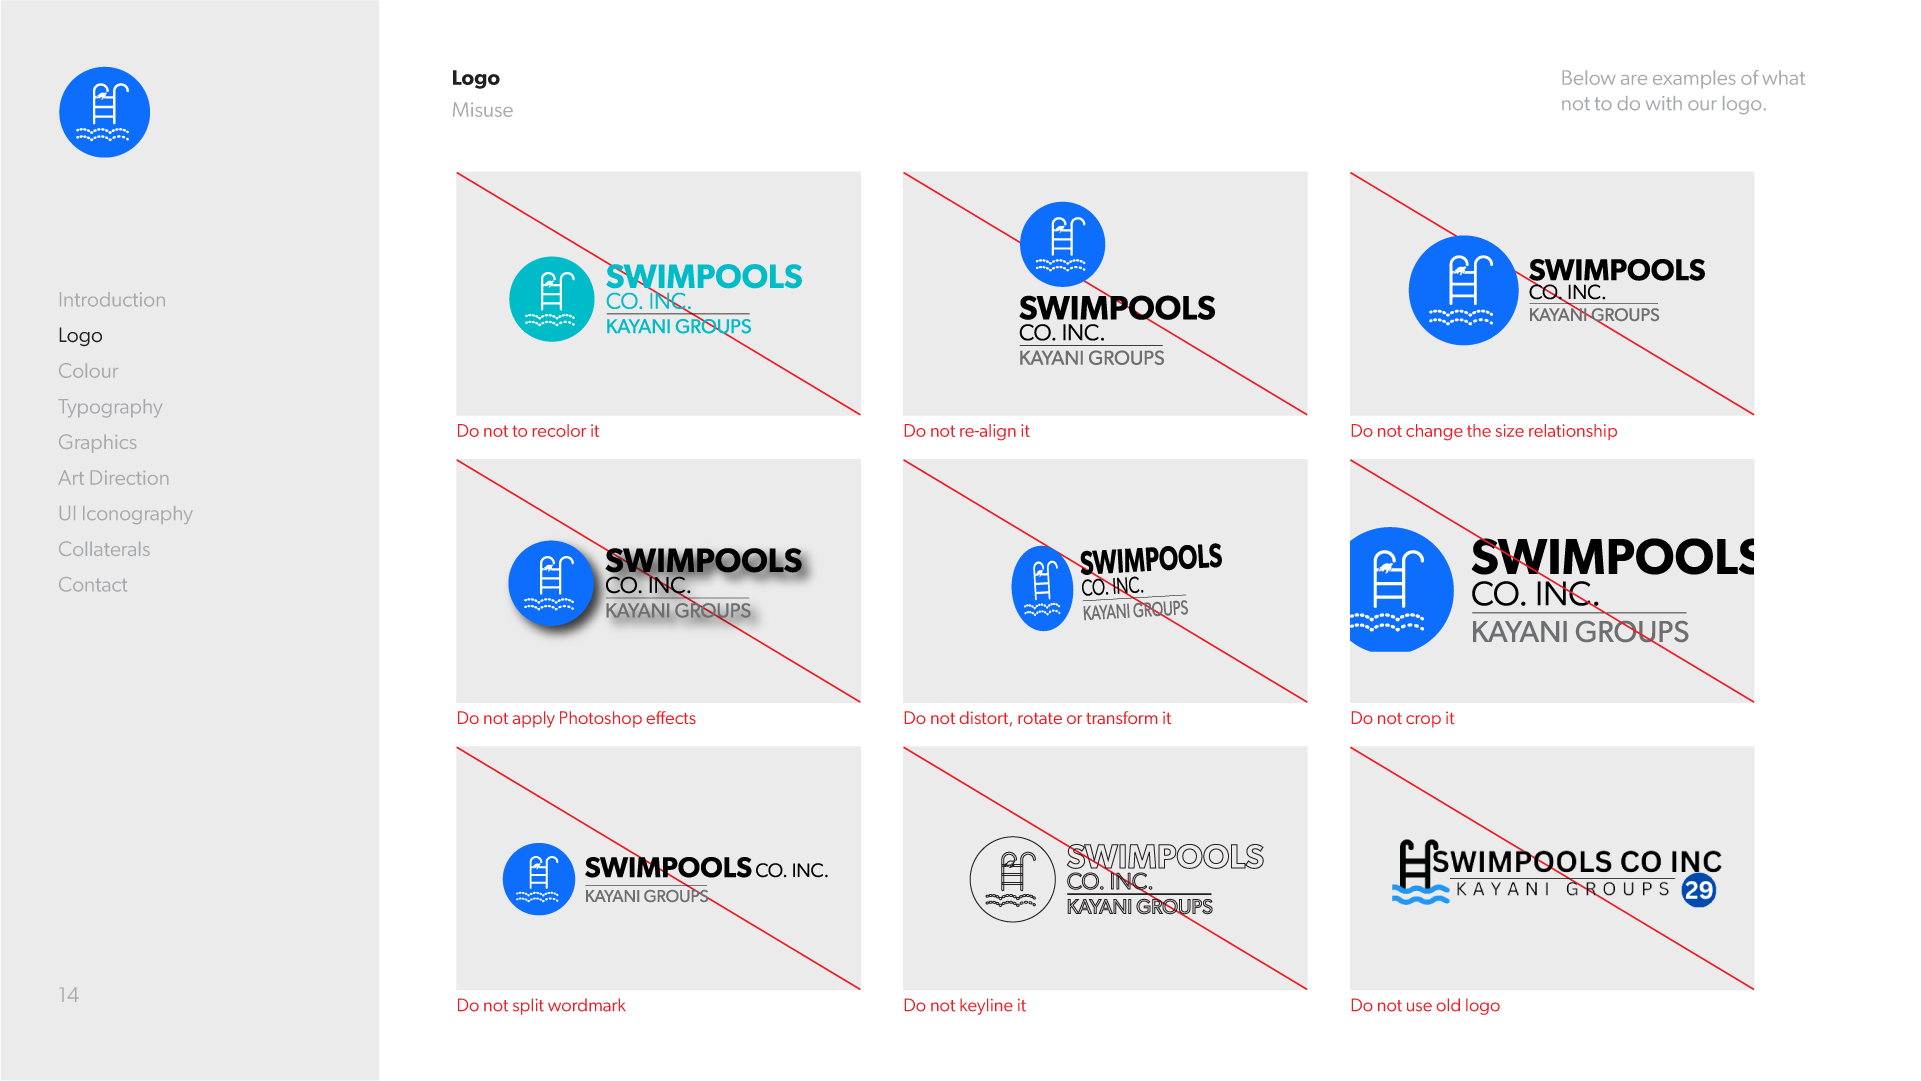Click the outlined keyline logo circle
The width and height of the screenshot is (1921, 1081).
point(1012,879)
